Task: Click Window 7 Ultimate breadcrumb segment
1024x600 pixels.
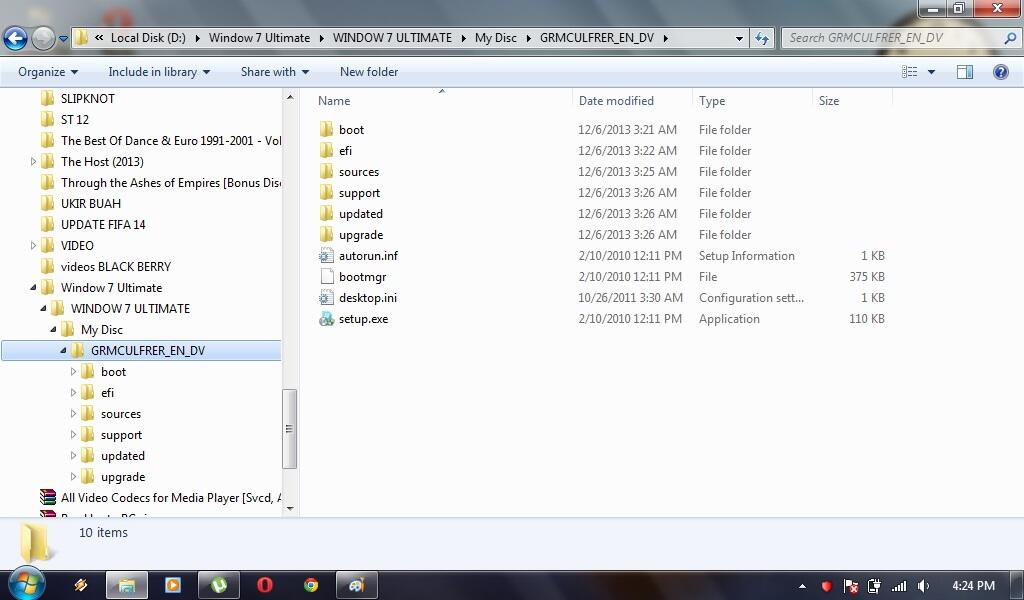Action: coord(259,38)
